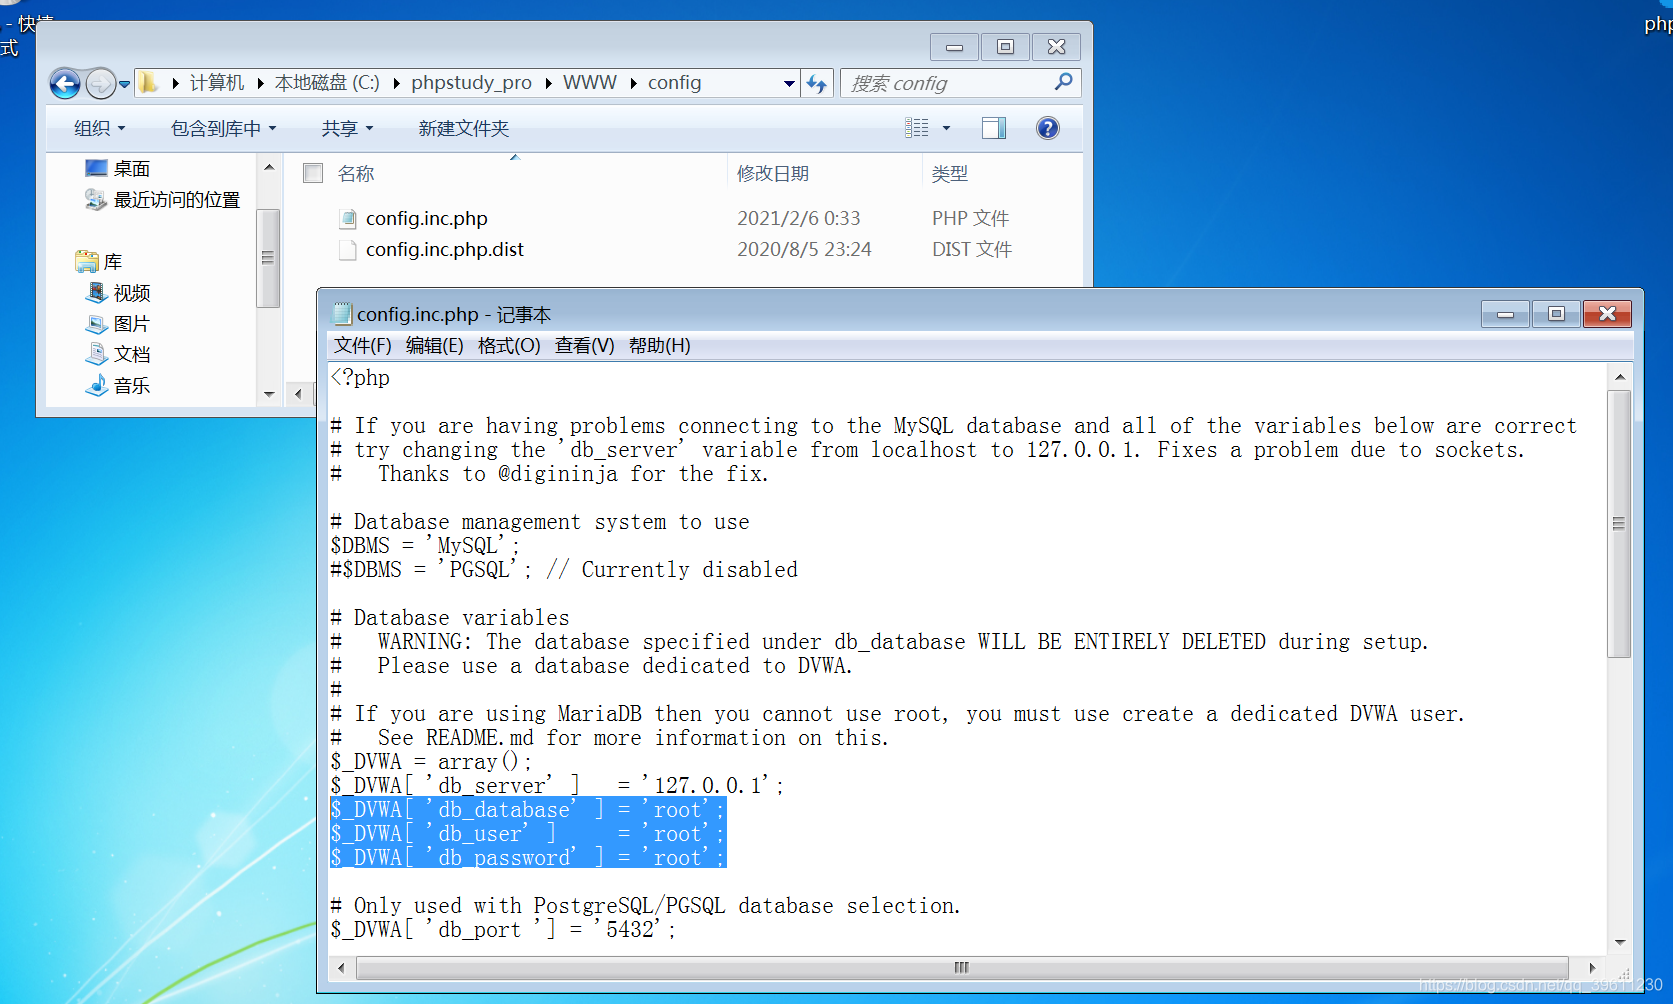
Task: Click file list horizontal scroll left arrow
Action: click(x=298, y=394)
